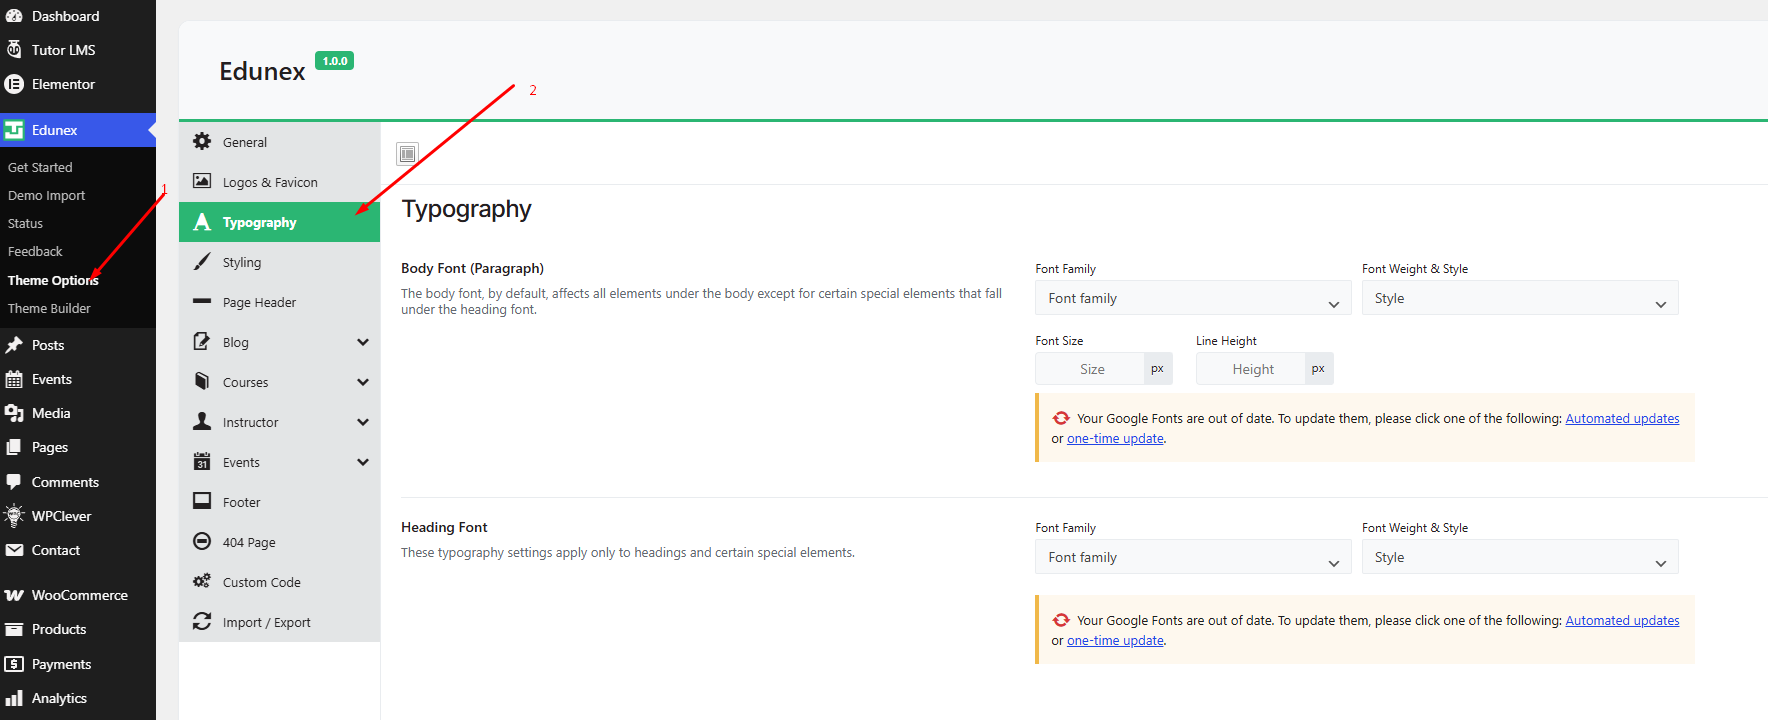Click the Tutor LMS icon
Screen dimensions: 1768x720
tap(14, 49)
